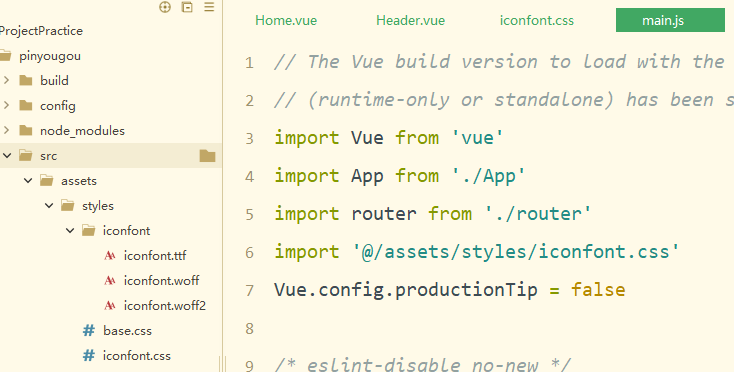The image size is (734, 372).
Task: Click the font icon beside iconfont.ttf
Action: point(110,255)
